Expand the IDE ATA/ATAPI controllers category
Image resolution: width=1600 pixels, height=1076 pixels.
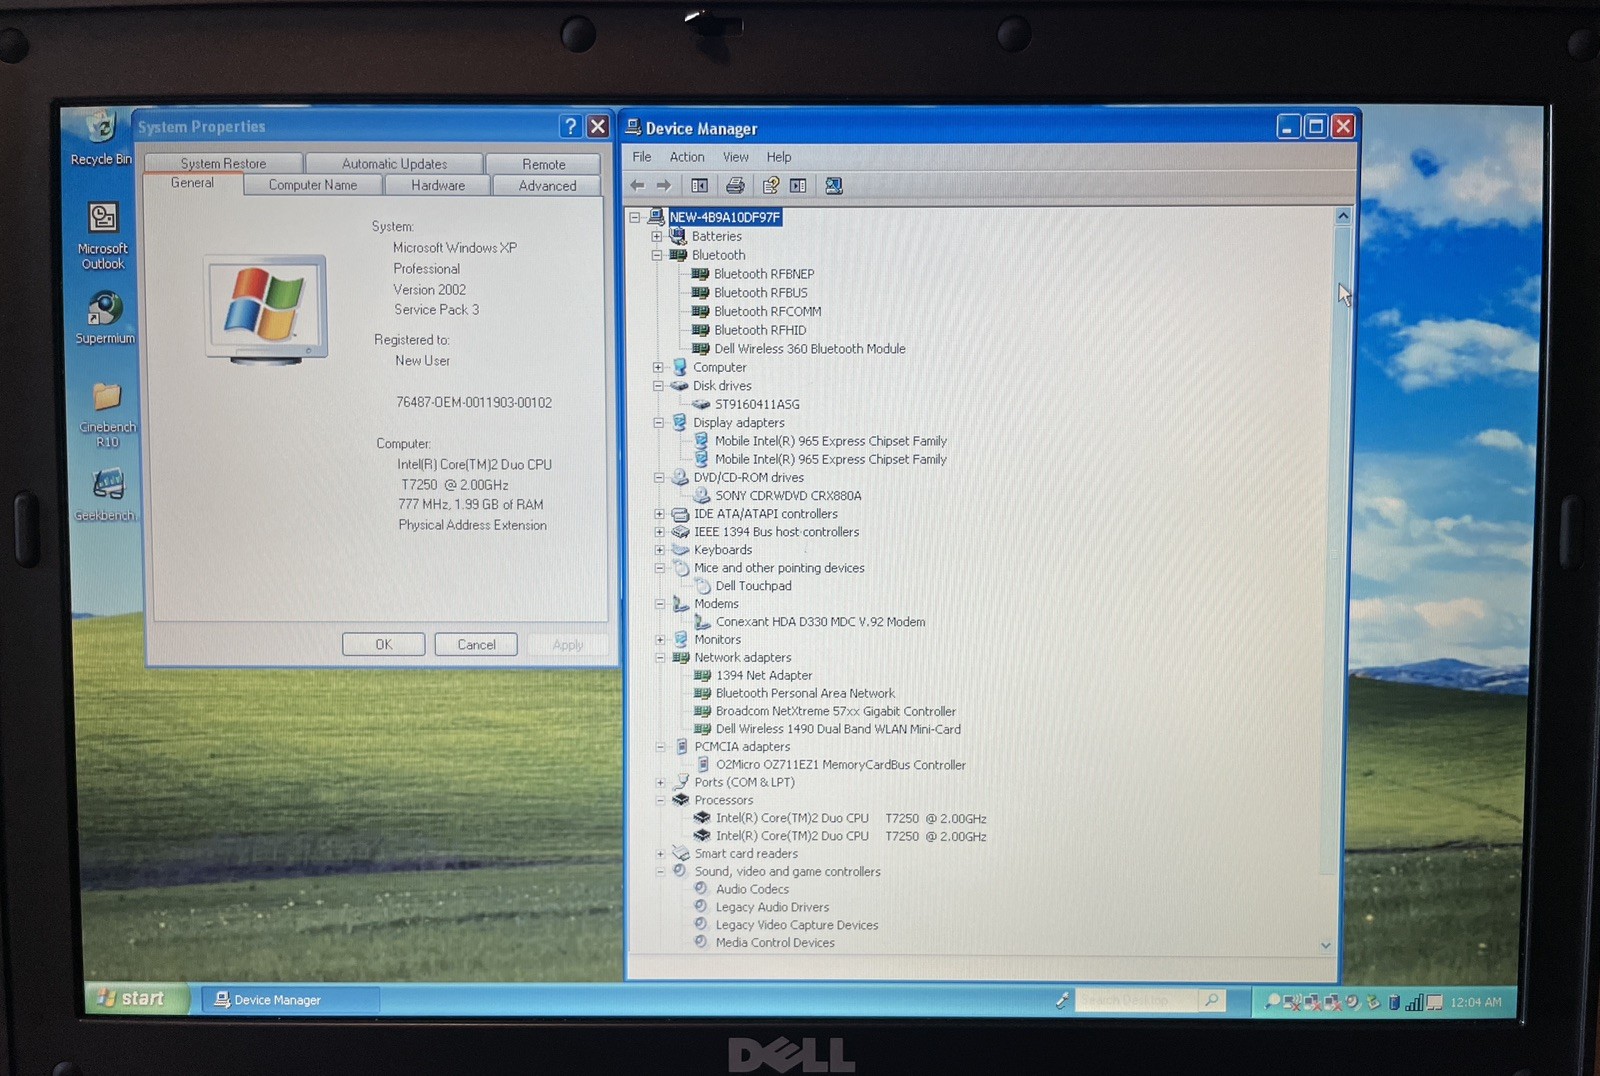[x=659, y=514]
